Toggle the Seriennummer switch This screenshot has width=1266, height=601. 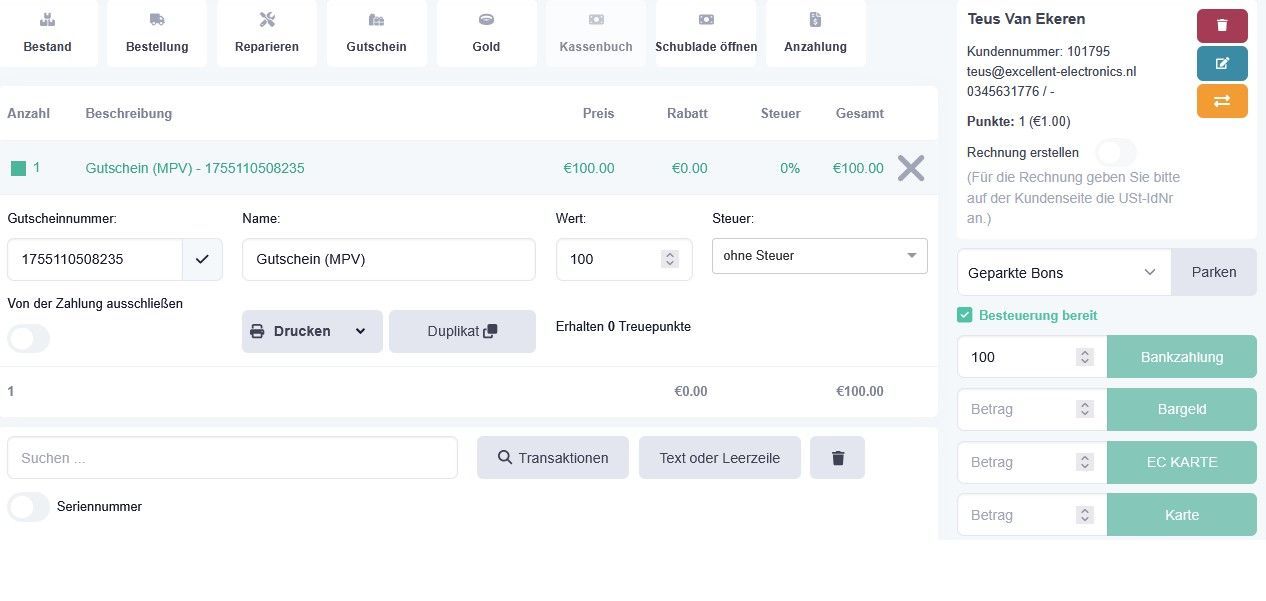click(x=28, y=507)
